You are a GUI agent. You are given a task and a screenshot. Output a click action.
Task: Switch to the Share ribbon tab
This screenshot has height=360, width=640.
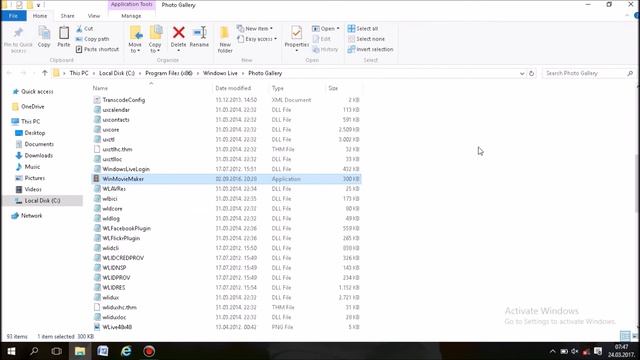[x=67, y=16]
